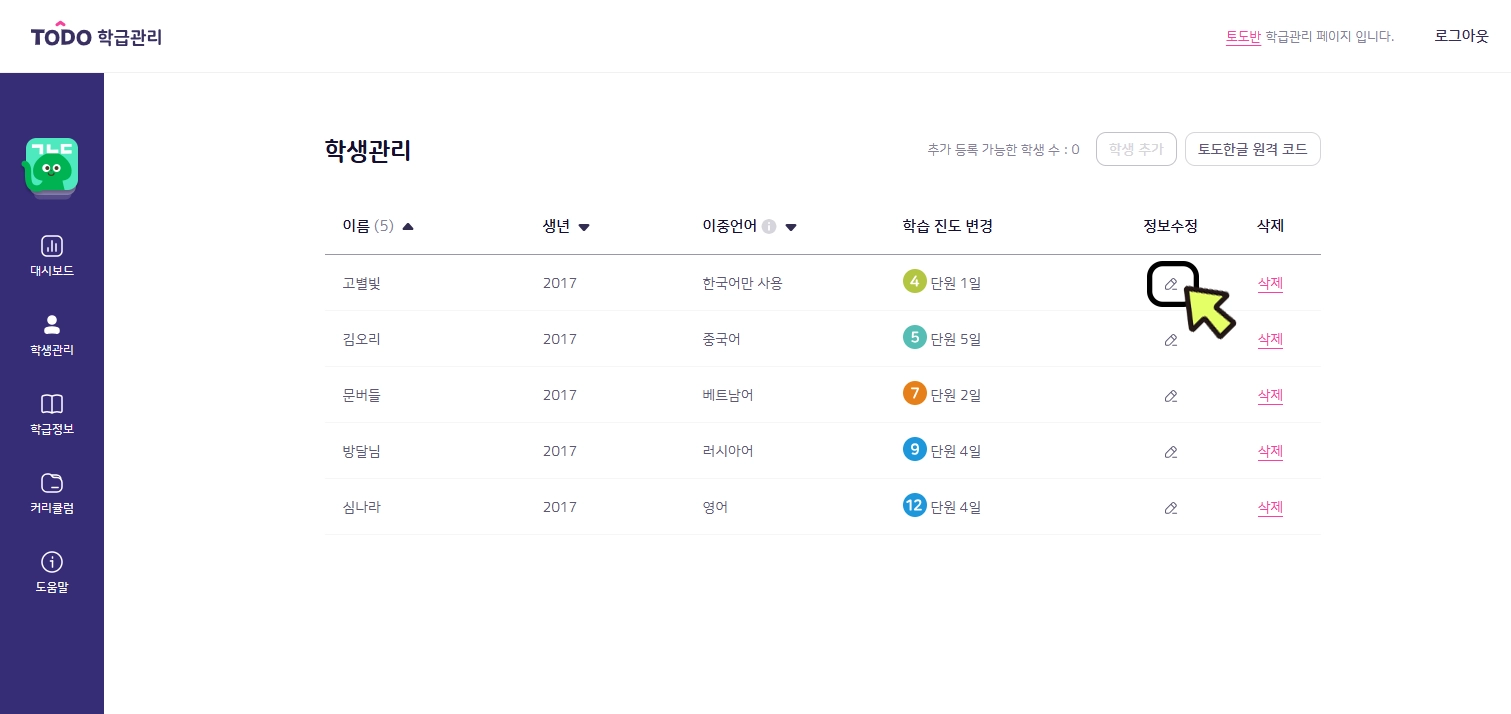Open the 대시보드 sidebar icon
The width and height of the screenshot is (1511, 714).
coord(52,246)
